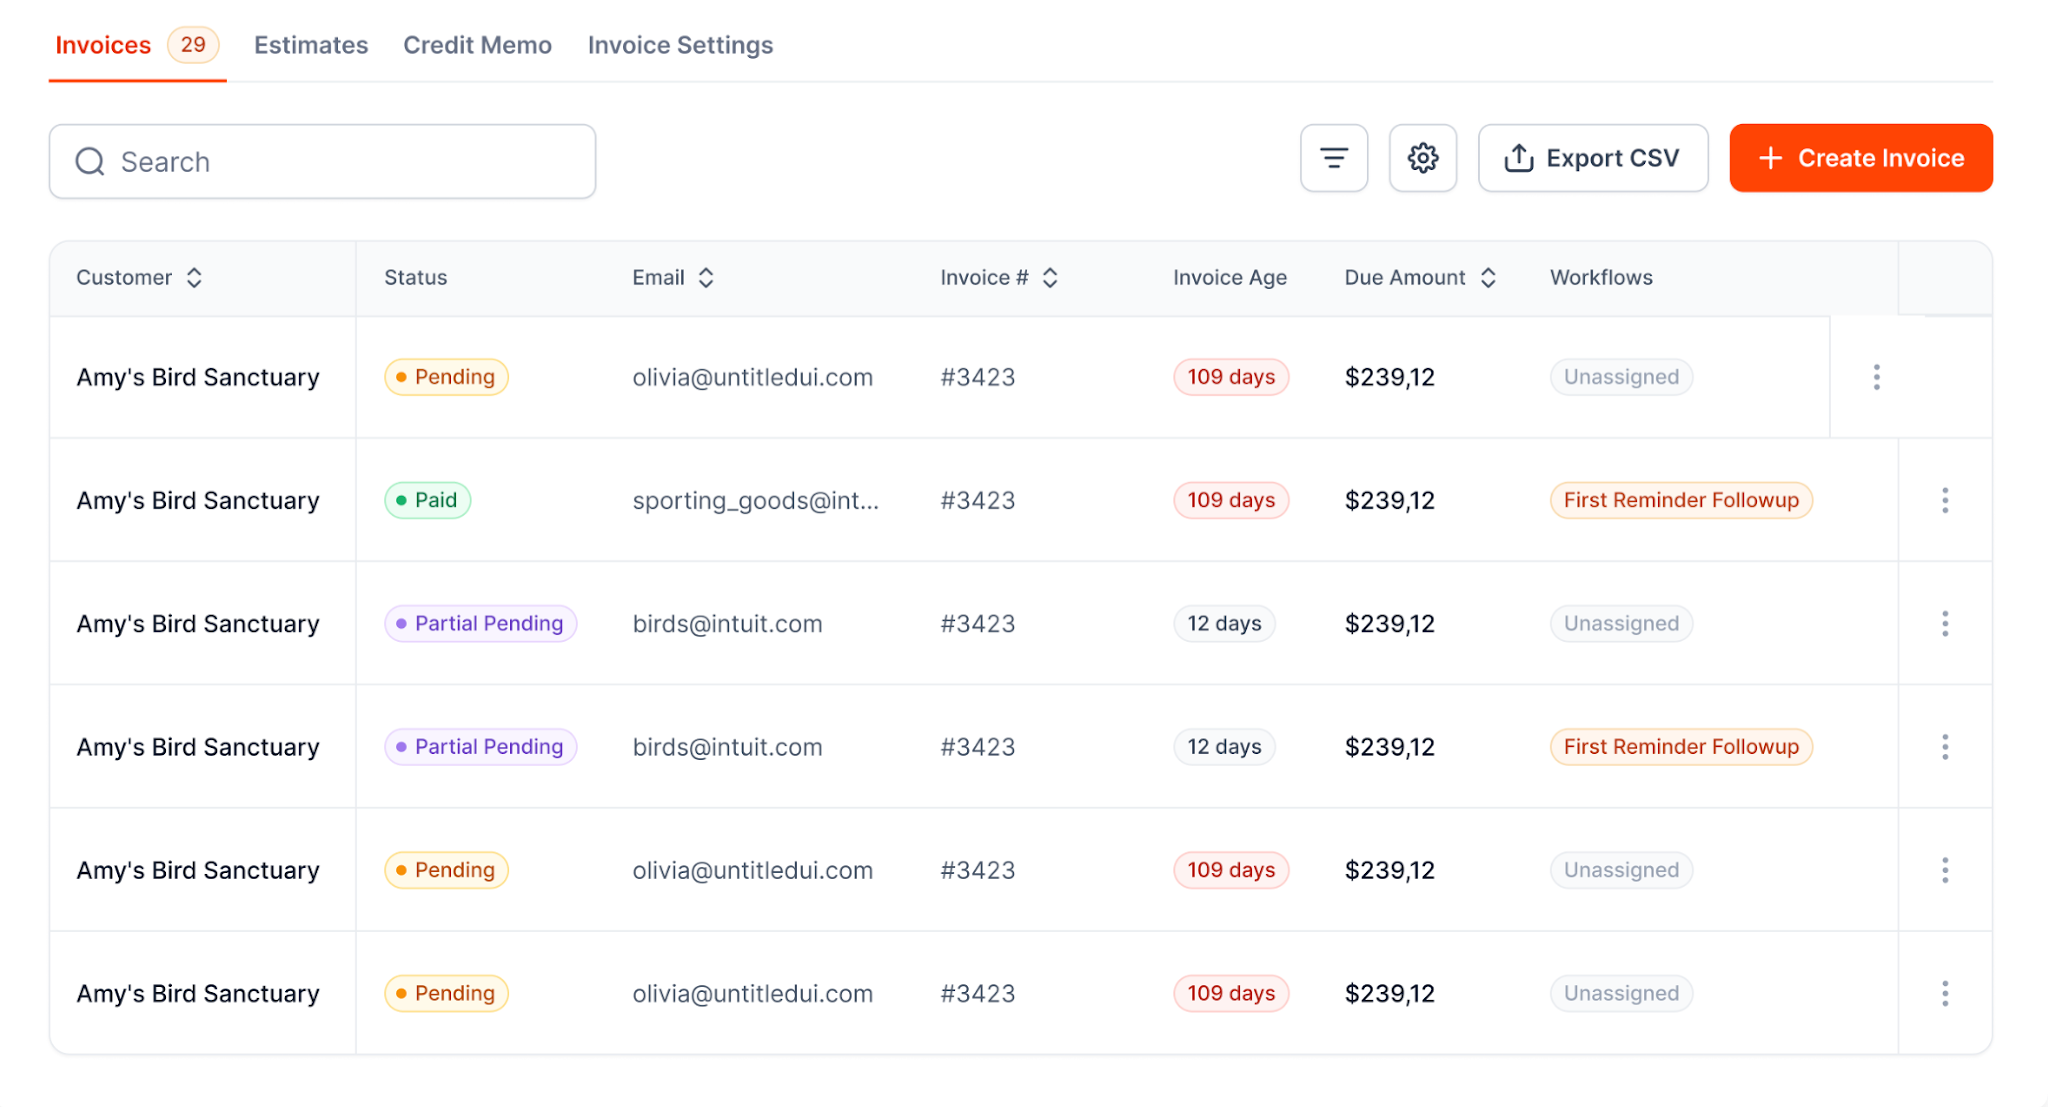
Task: Open the filter lines icon button
Action: (1334, 158)
